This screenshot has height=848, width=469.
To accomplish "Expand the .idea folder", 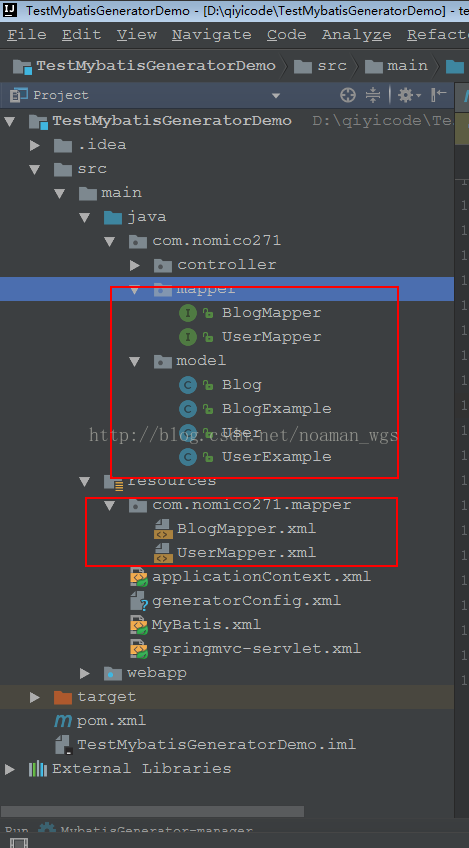I will click(x=35, y=145).
